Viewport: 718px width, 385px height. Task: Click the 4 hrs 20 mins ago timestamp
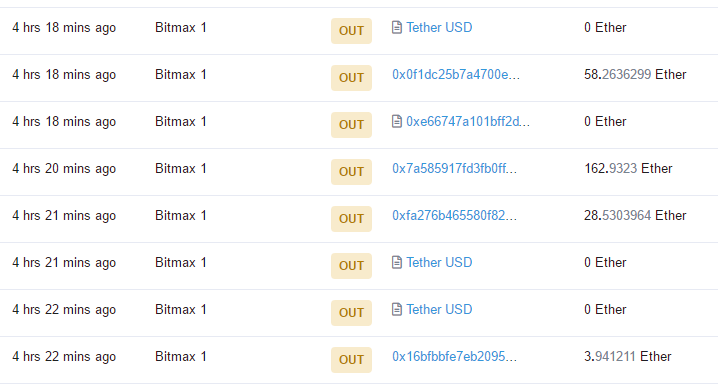(x=64, y=169)
